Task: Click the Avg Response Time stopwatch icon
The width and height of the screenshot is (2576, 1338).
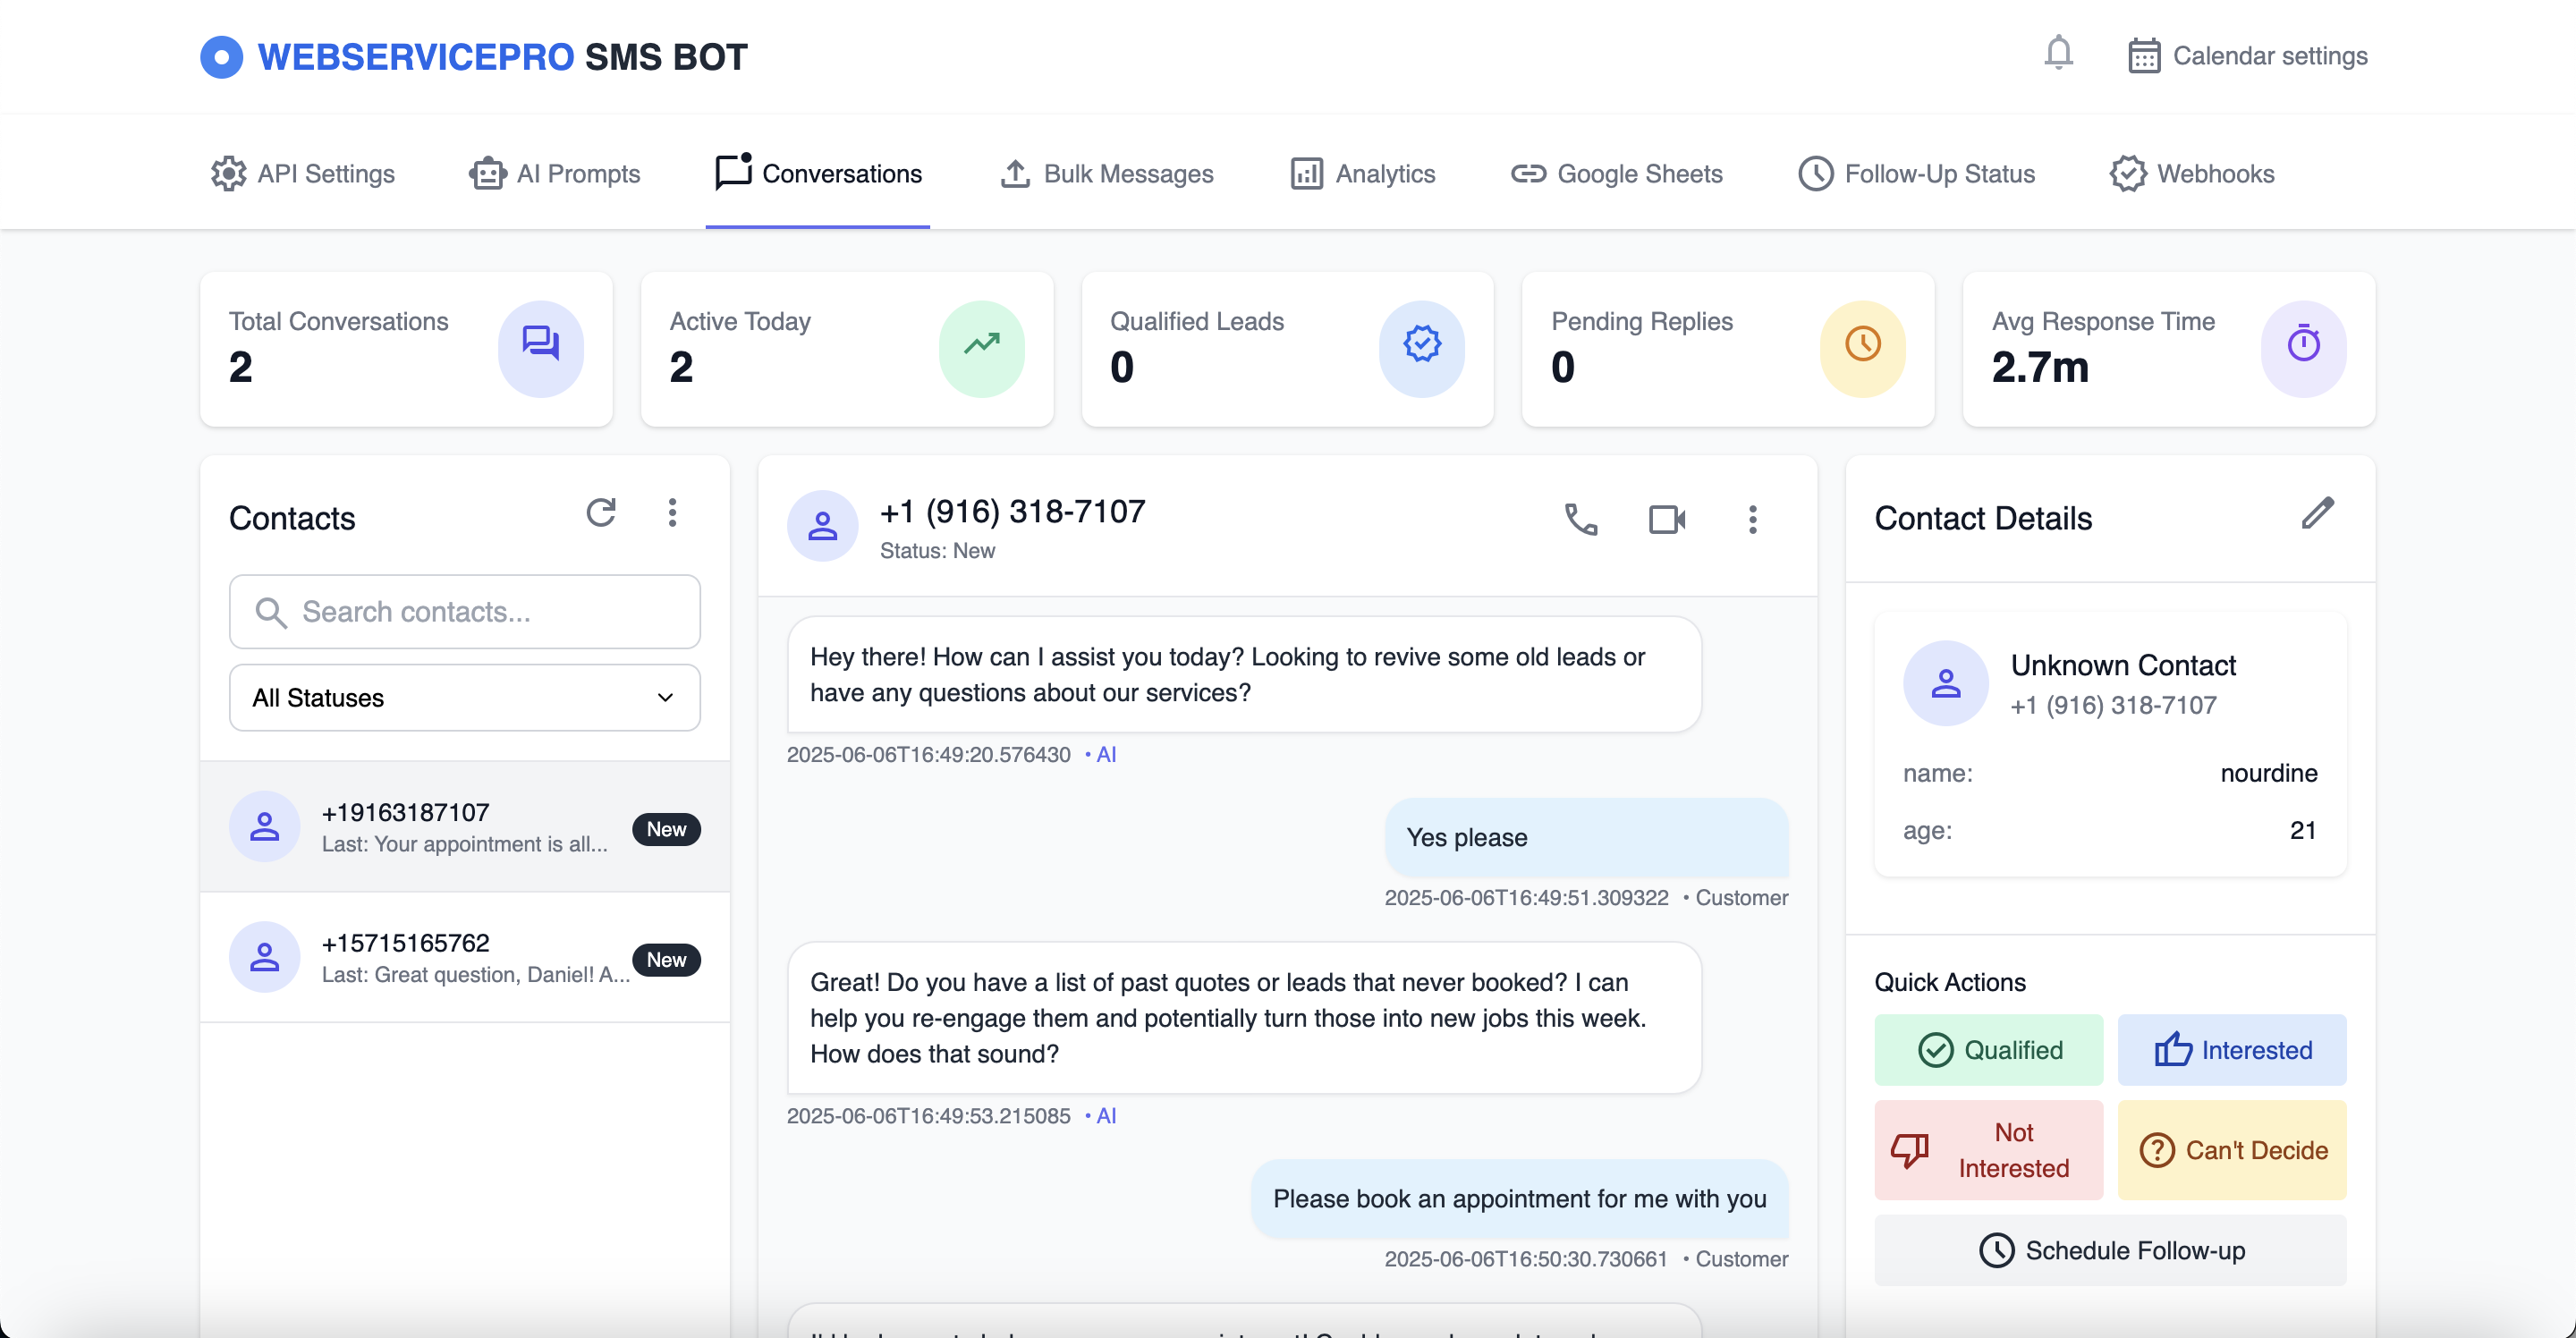Action: (2303, 346)
